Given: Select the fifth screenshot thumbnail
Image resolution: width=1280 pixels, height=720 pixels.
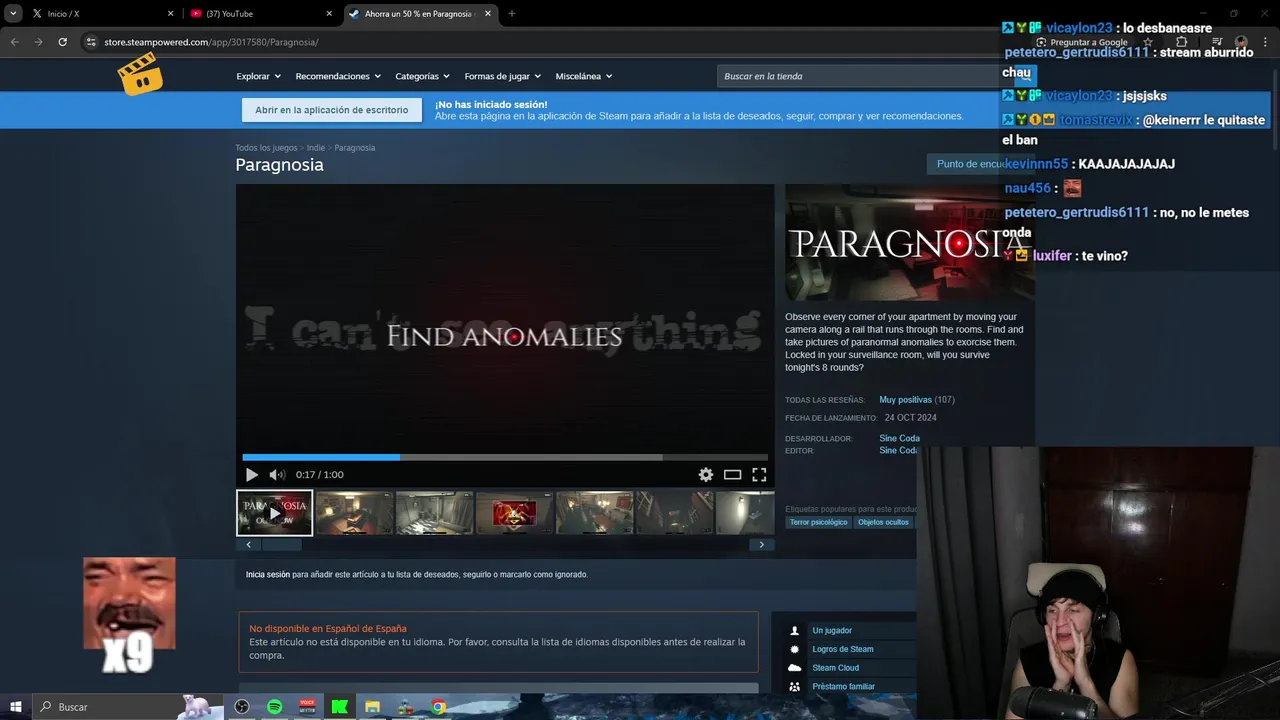Looking at the screenshot, I should 595,513.
